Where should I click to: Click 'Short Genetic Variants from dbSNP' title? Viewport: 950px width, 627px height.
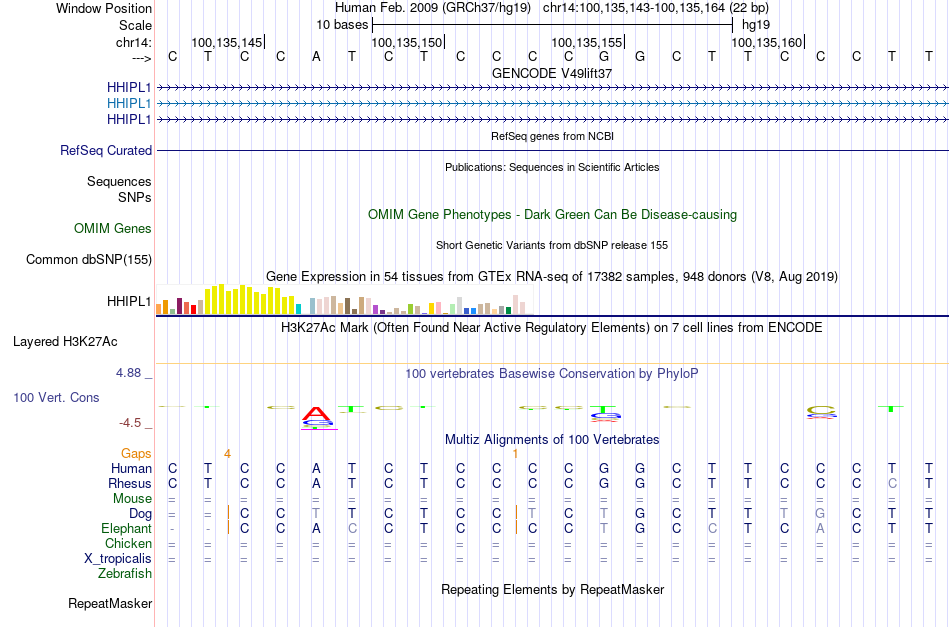point(552,245)
